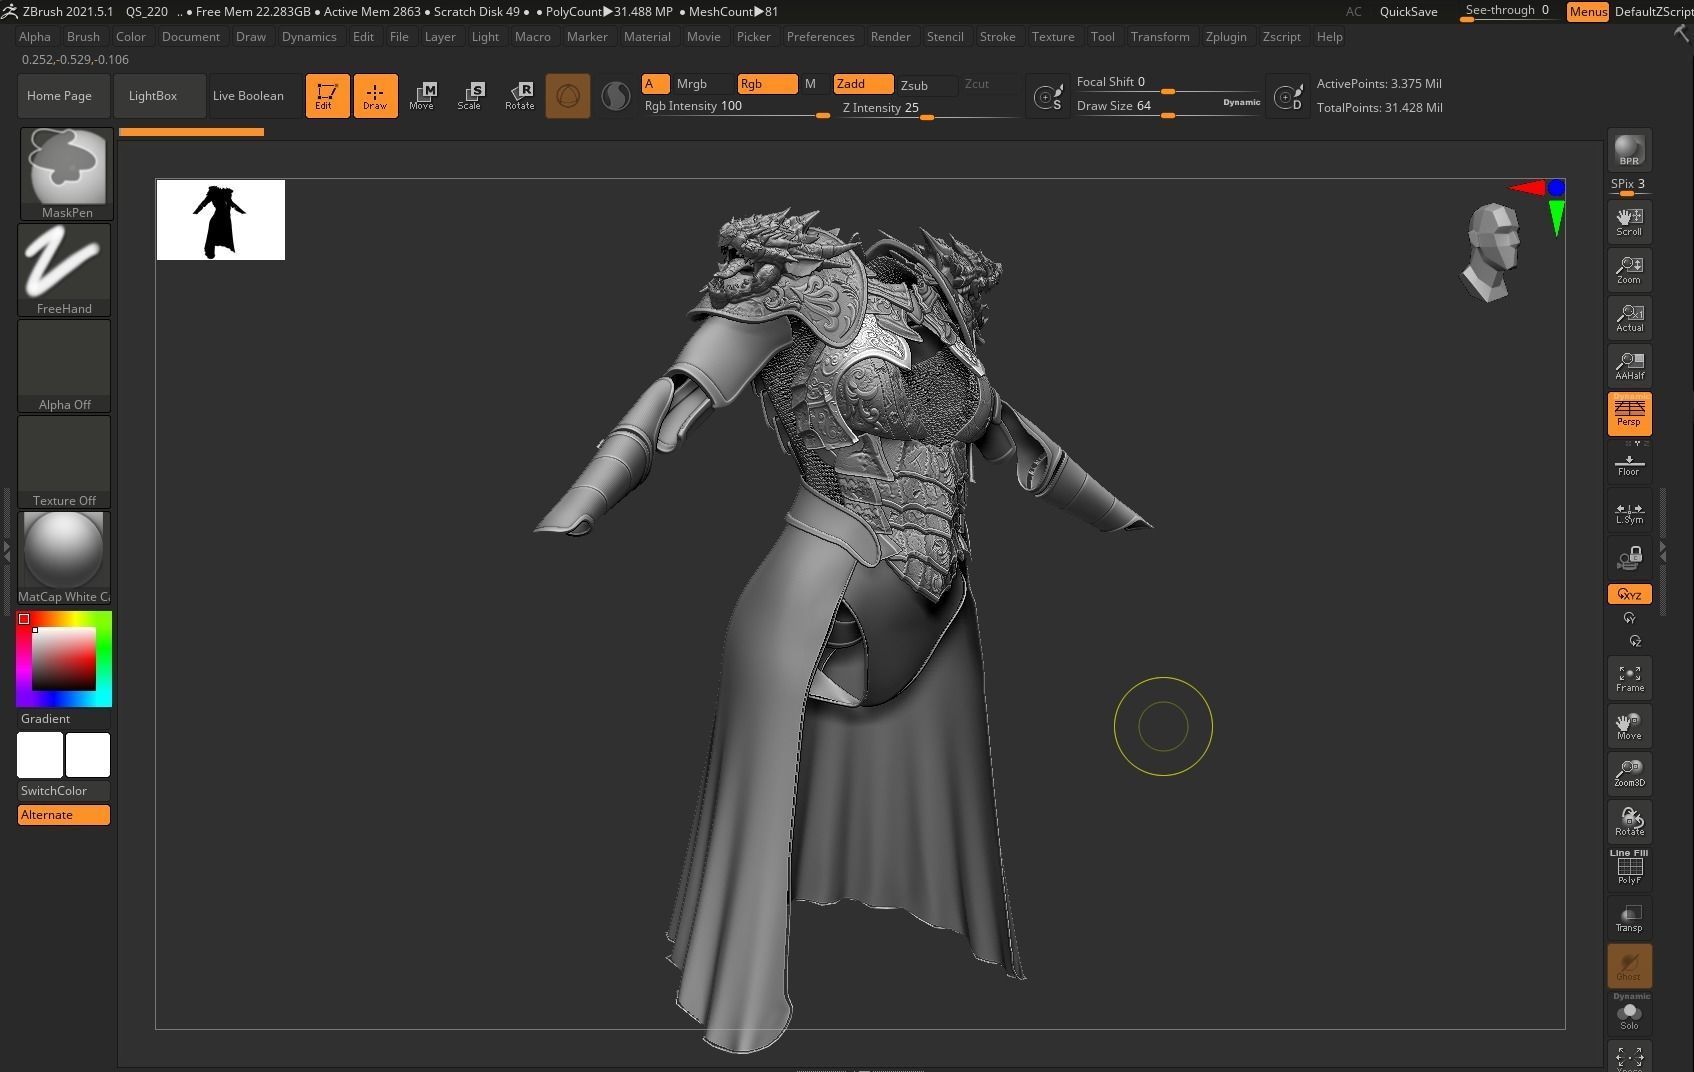Pick a color in the color picker square

(x=64, y=659)
